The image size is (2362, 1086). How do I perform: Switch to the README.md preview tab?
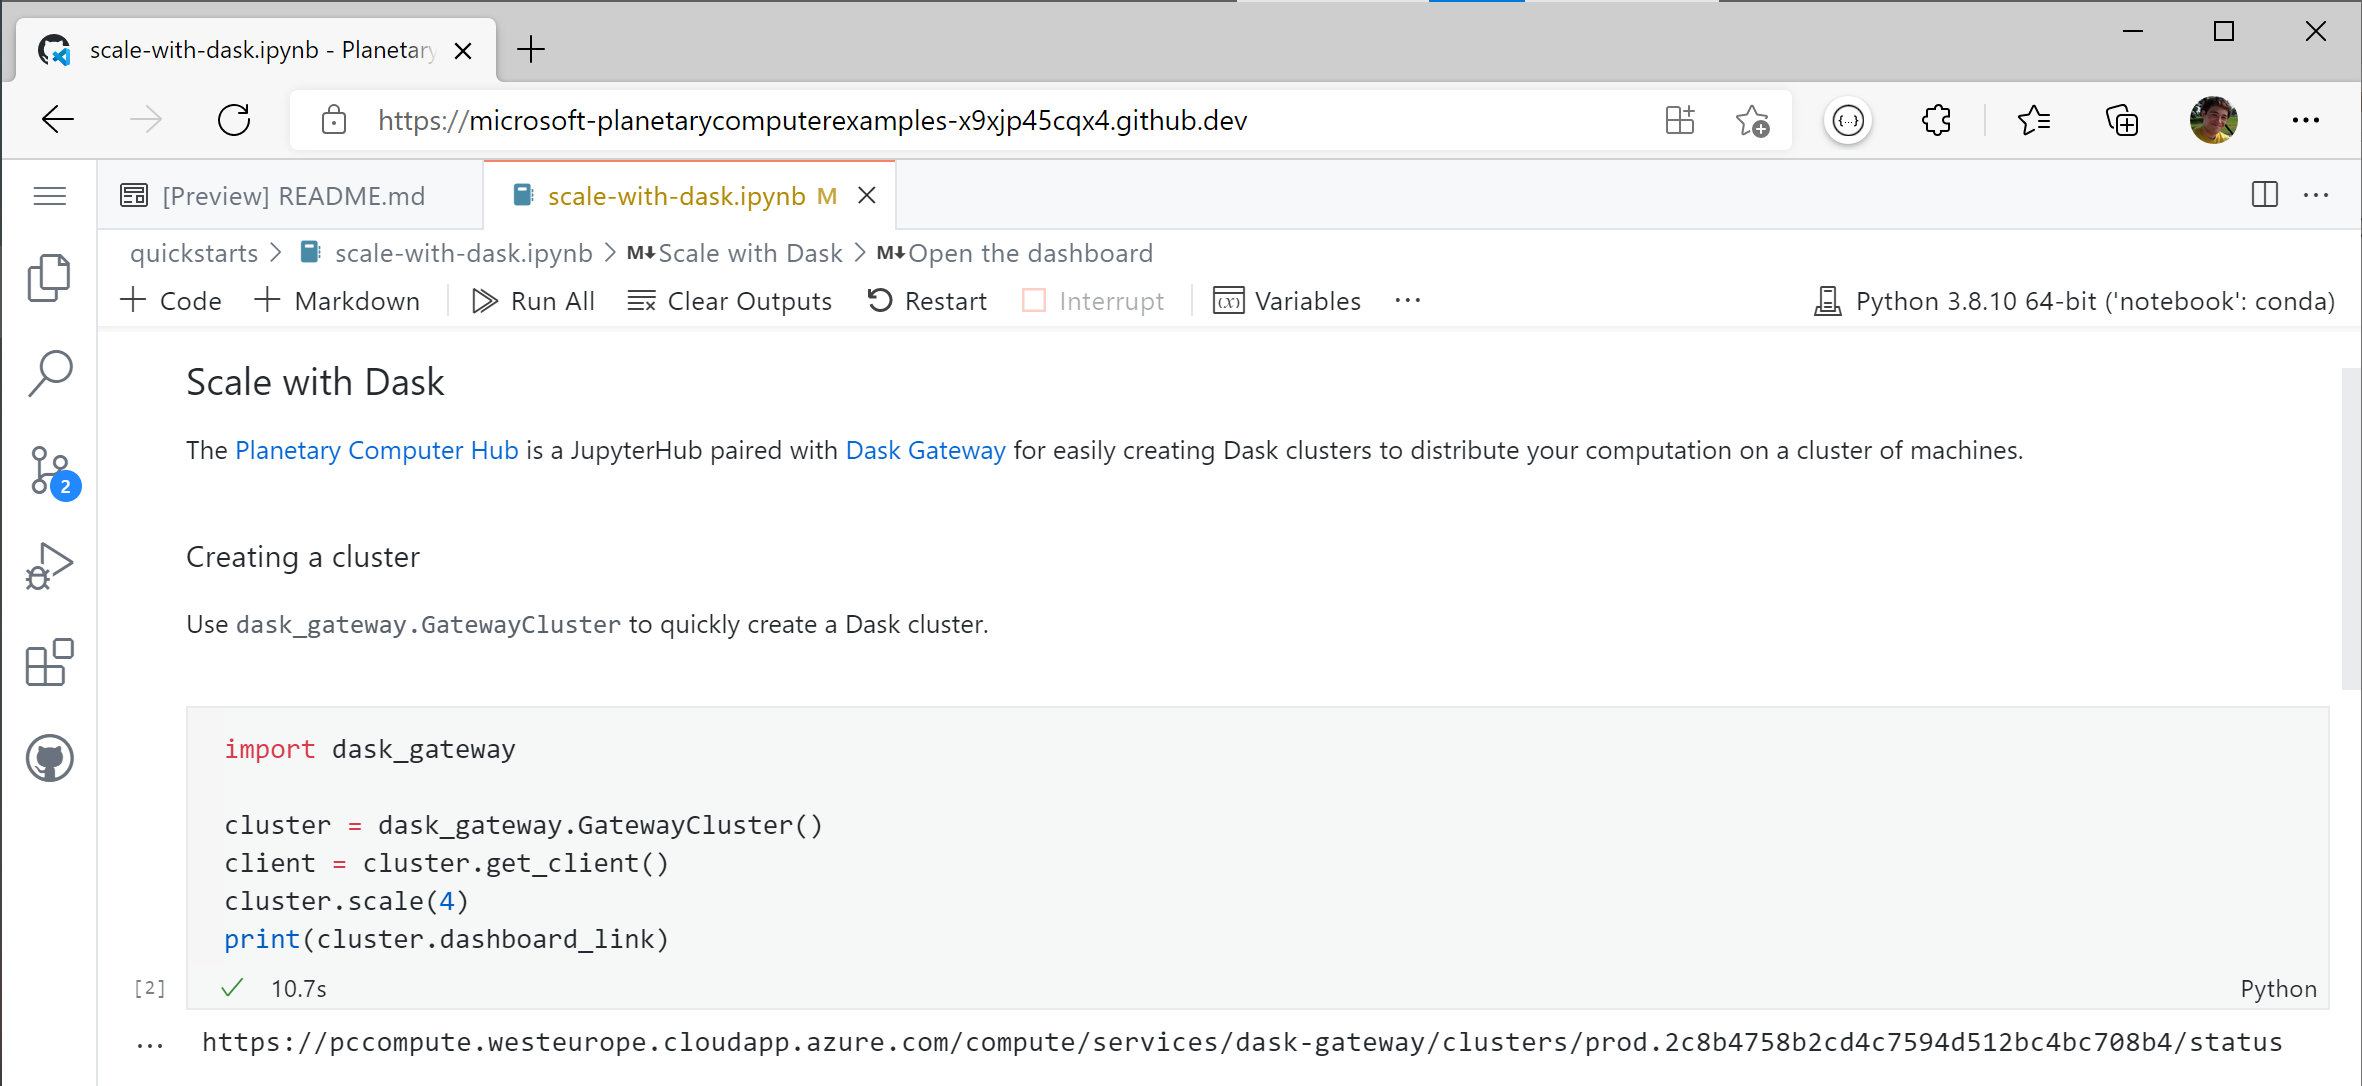[292, 195]
